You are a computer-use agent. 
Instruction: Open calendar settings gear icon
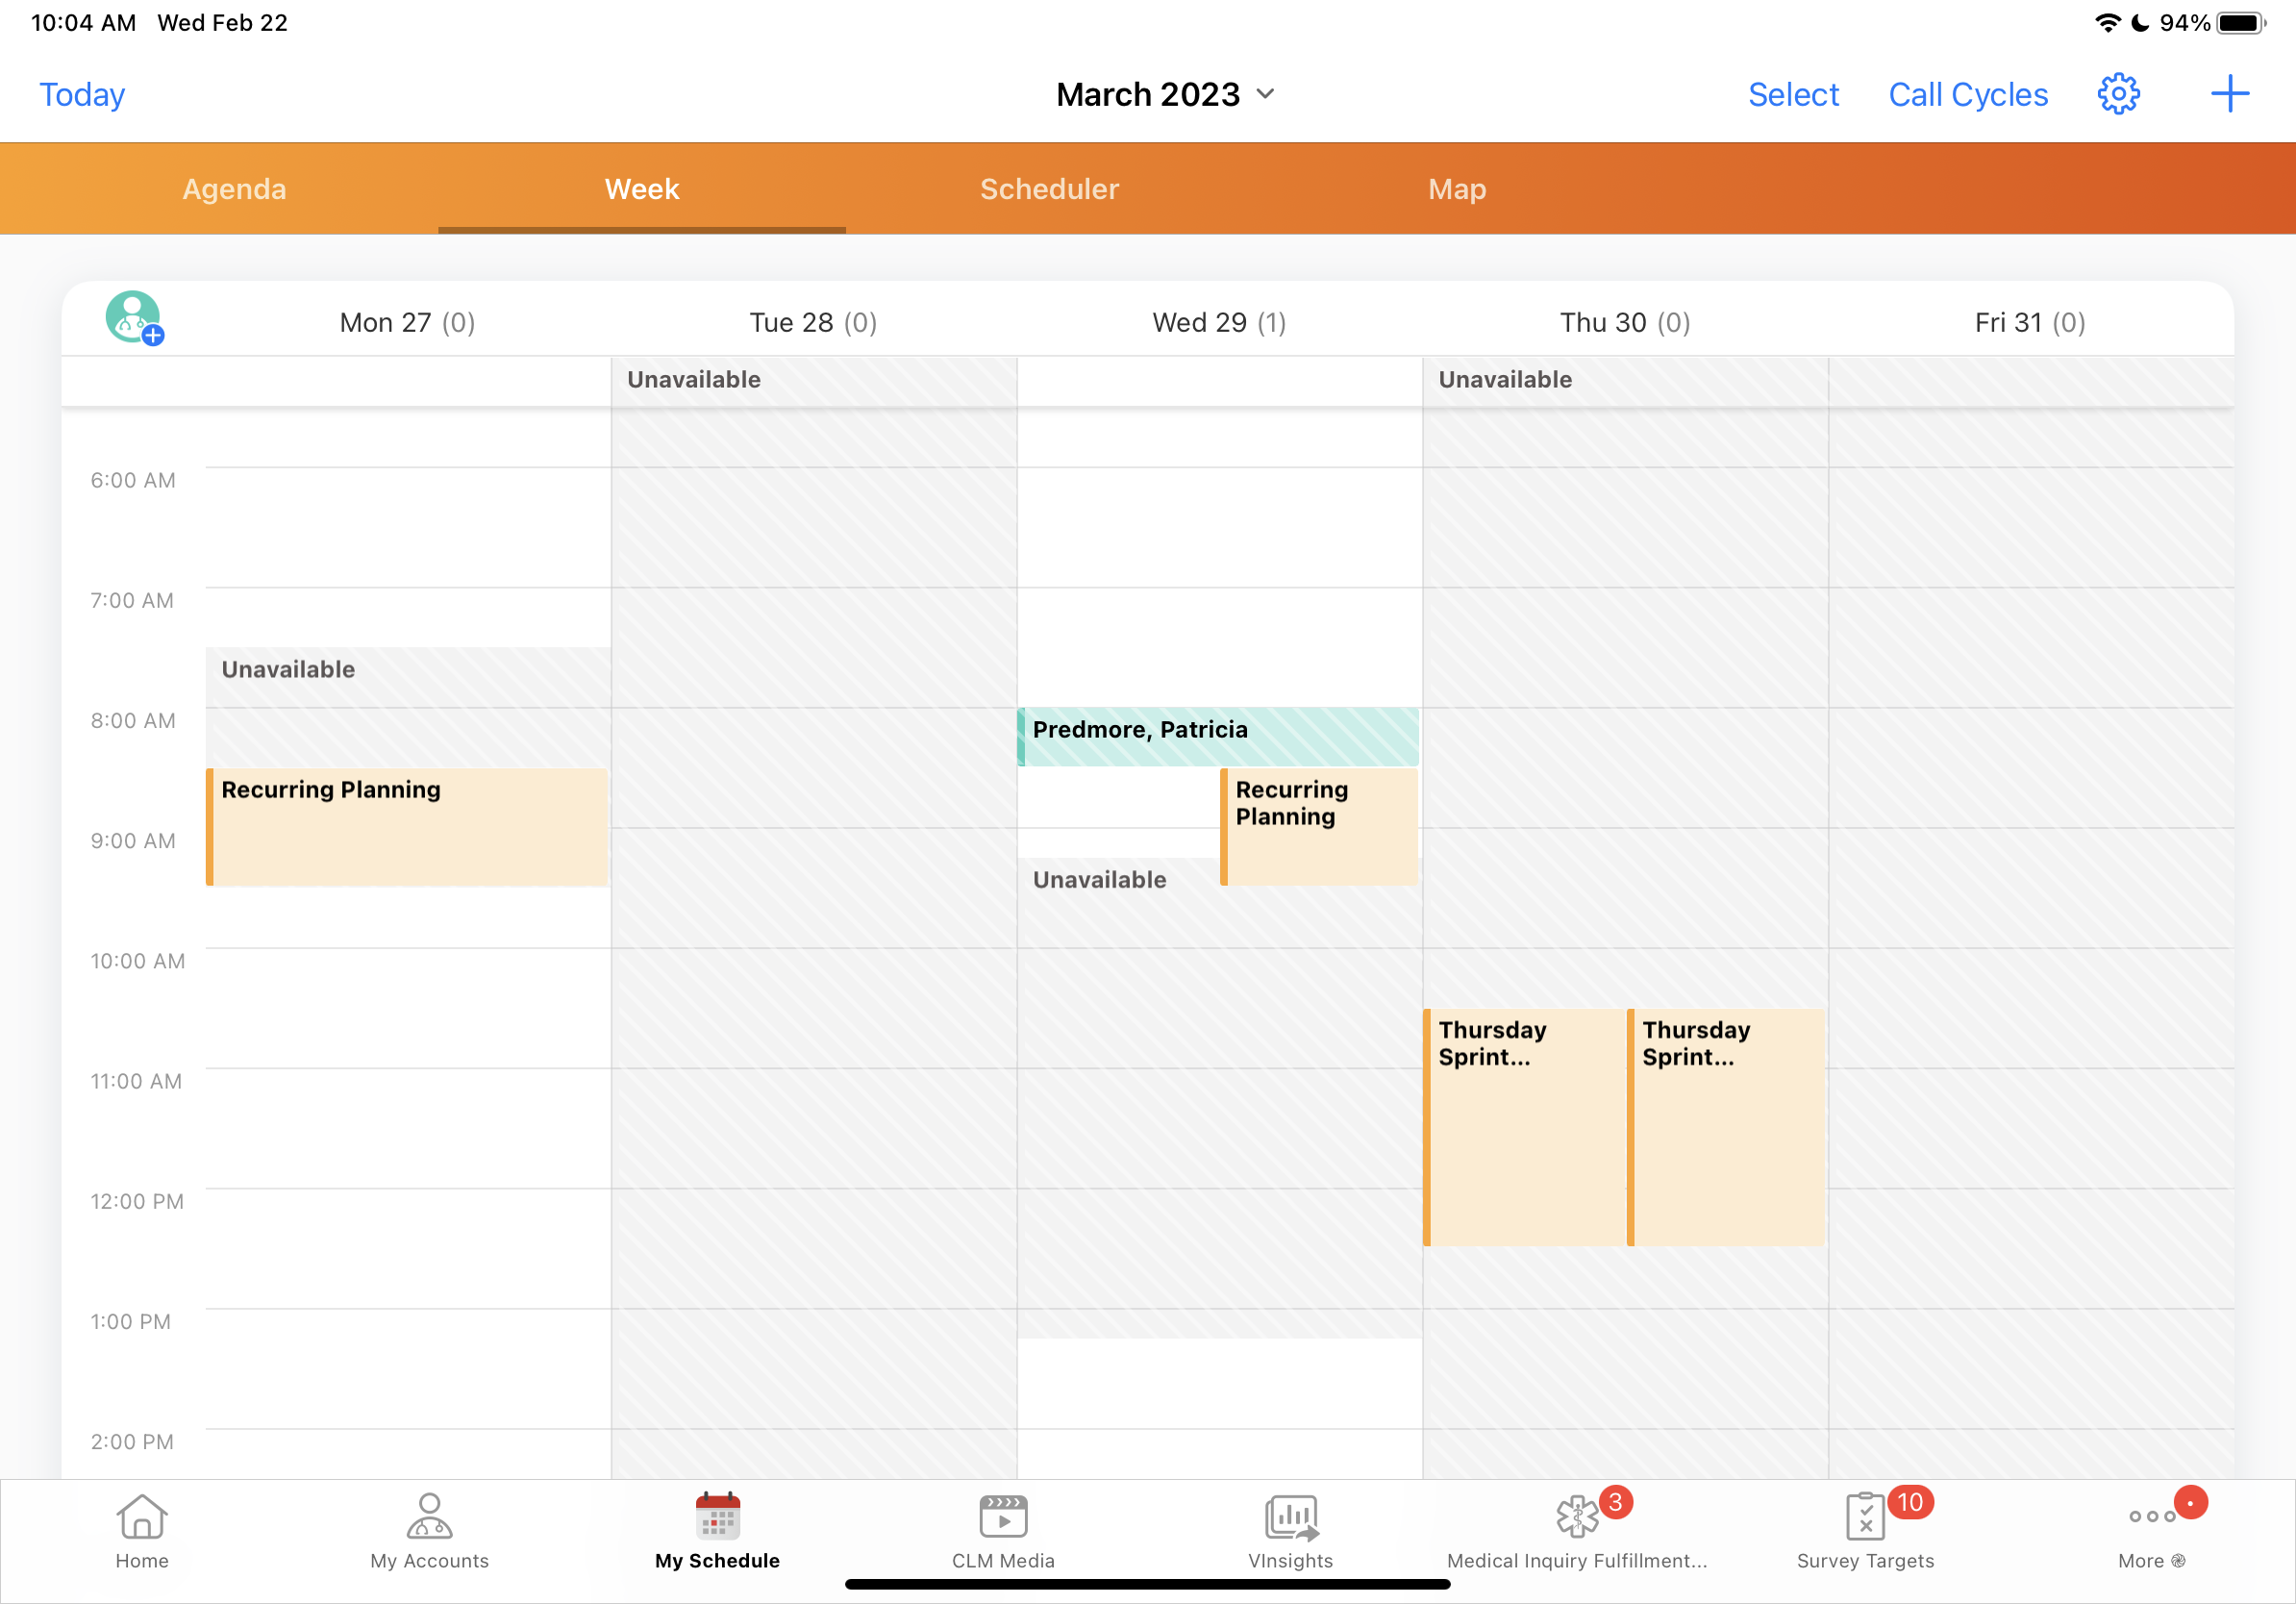2117,94
